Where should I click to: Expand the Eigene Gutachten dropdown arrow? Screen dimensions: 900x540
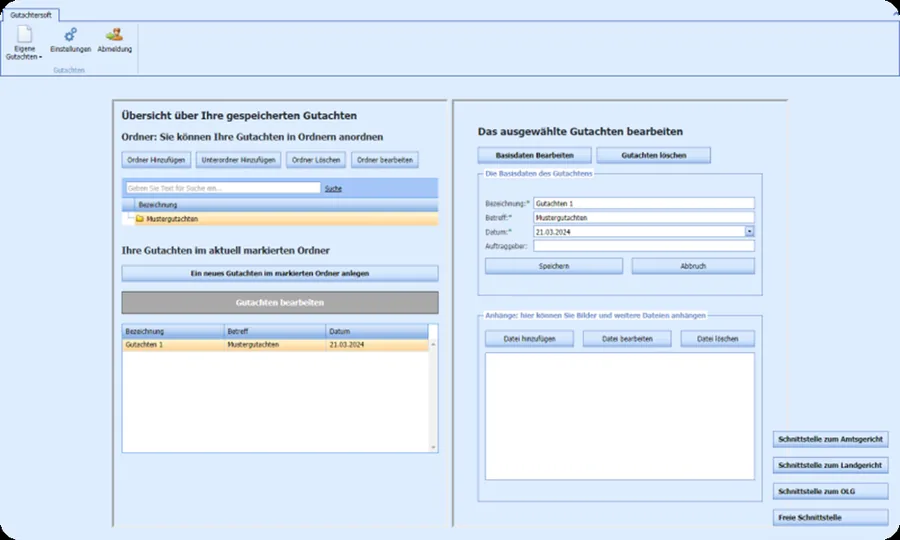[40, 57]
